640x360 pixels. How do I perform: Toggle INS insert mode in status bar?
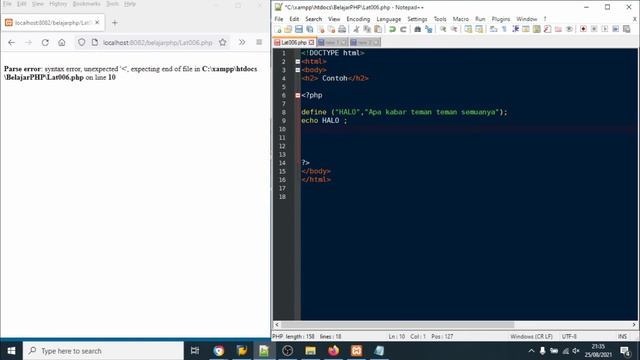point(622,337)
